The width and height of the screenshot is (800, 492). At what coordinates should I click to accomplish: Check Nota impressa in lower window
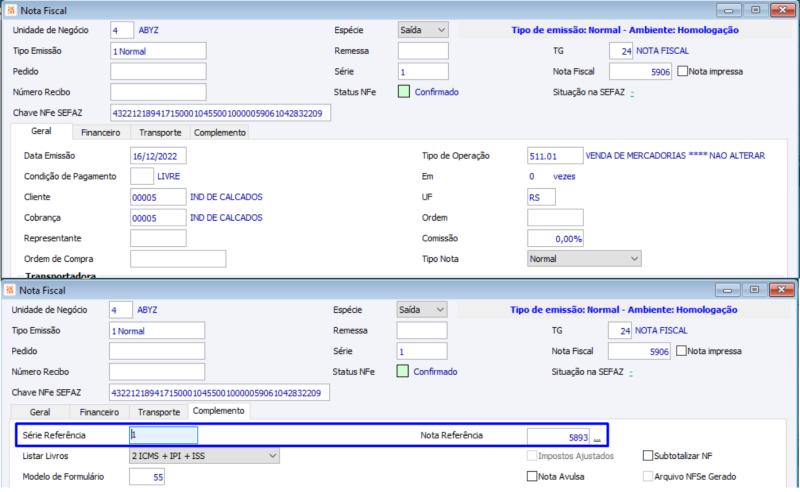tap(681, 351)
